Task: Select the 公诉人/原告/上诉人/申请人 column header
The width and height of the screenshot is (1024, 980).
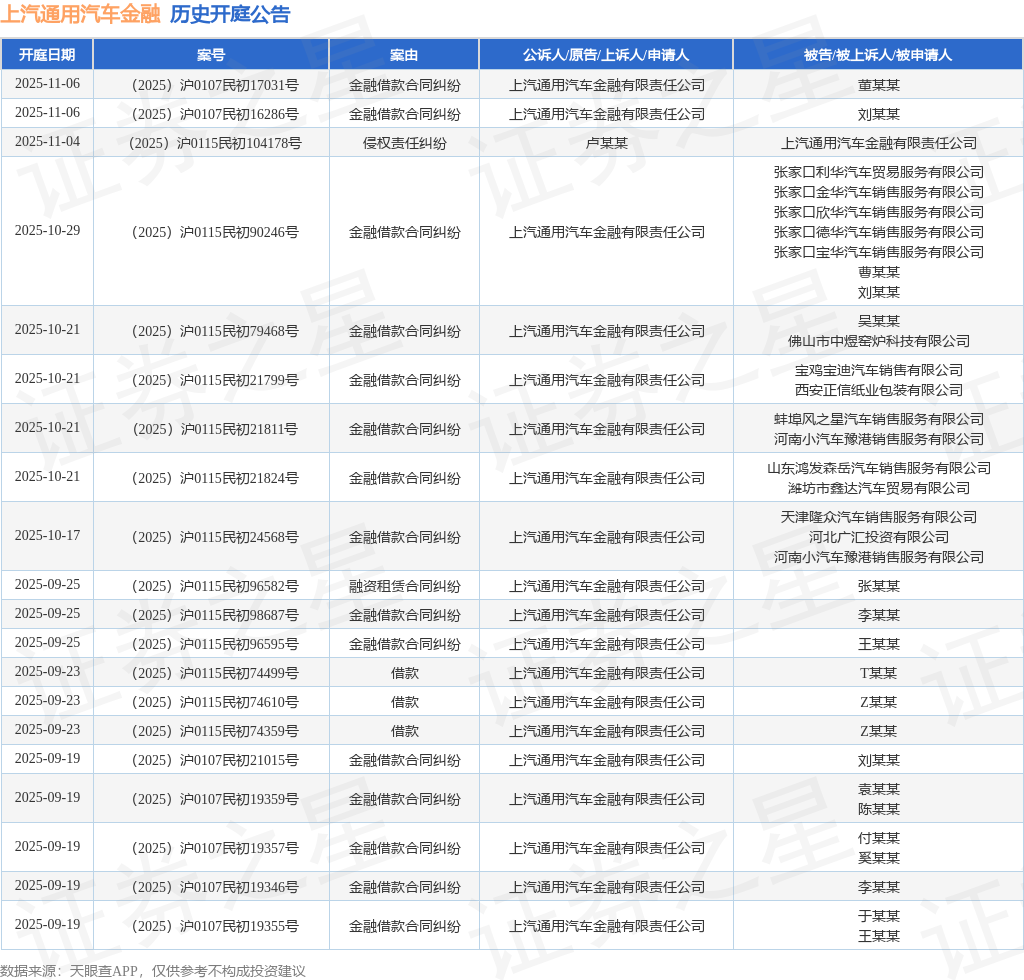Action: point(606,55)
